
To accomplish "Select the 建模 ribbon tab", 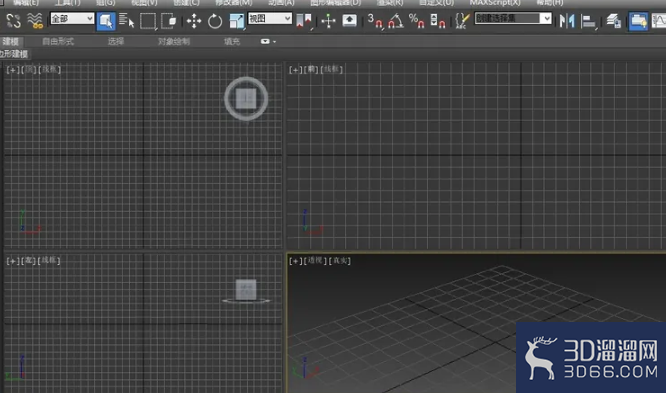I will (11, 41).
